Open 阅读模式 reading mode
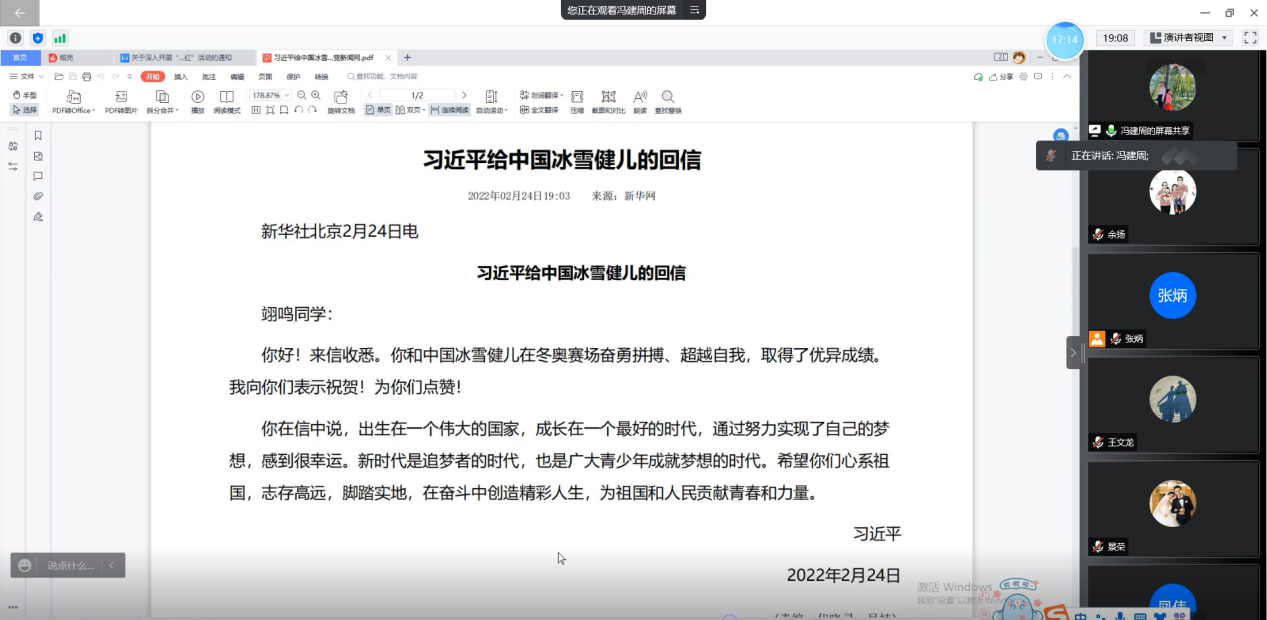This screenshot has width=1267, height=620. (227, 97)
